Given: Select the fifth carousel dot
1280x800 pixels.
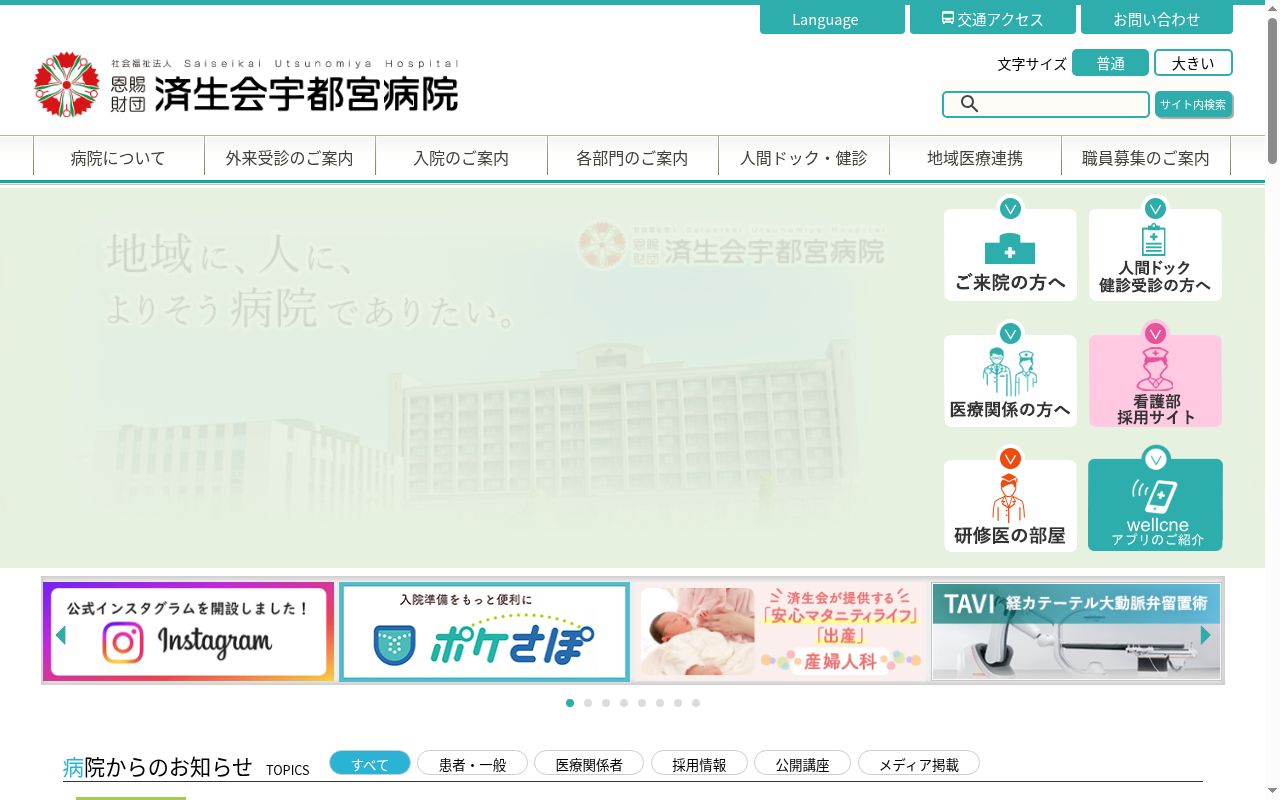Looking at the screenshot, I should 642,703.
